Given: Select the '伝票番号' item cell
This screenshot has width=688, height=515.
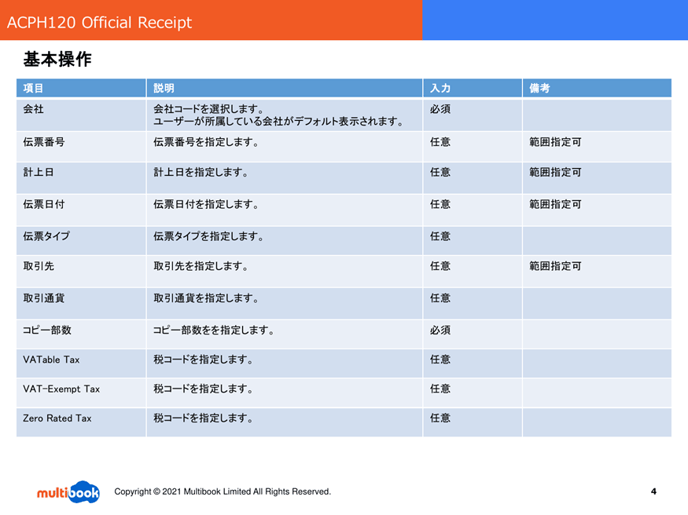Looking at the screenshot, I should click(81, 147).
